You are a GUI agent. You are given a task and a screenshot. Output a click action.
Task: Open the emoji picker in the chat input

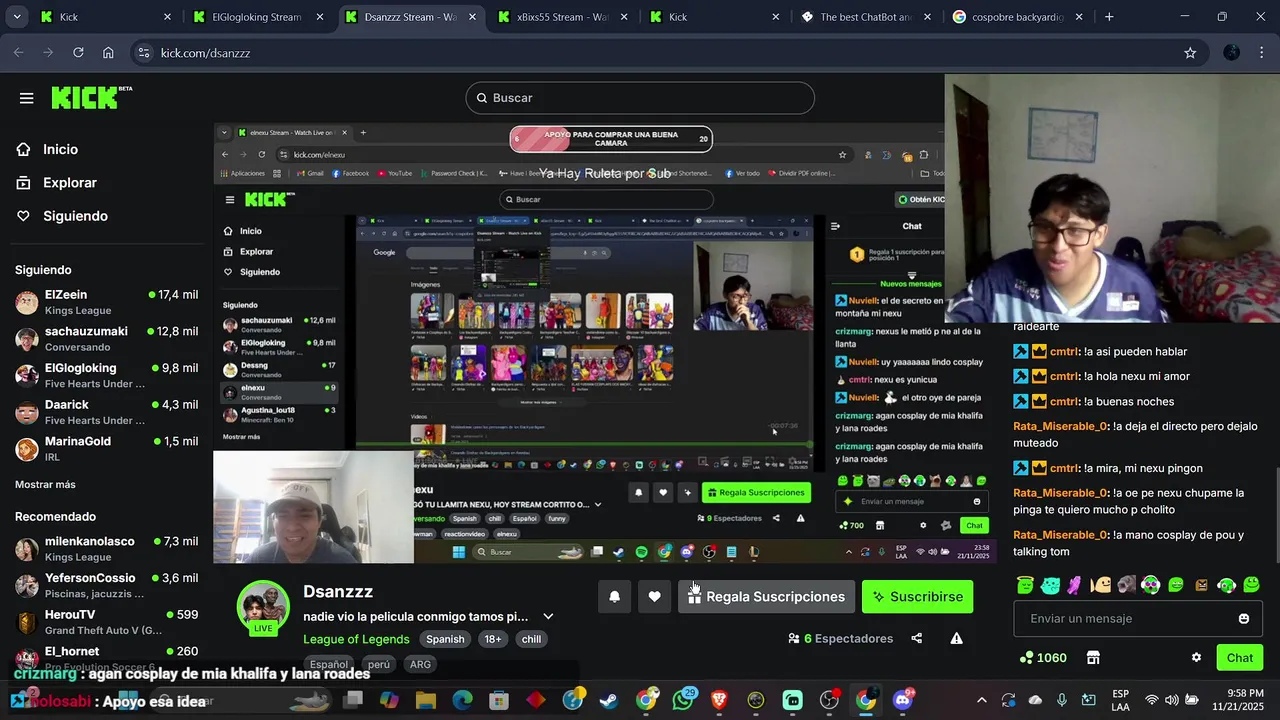tap(1244, 618)
